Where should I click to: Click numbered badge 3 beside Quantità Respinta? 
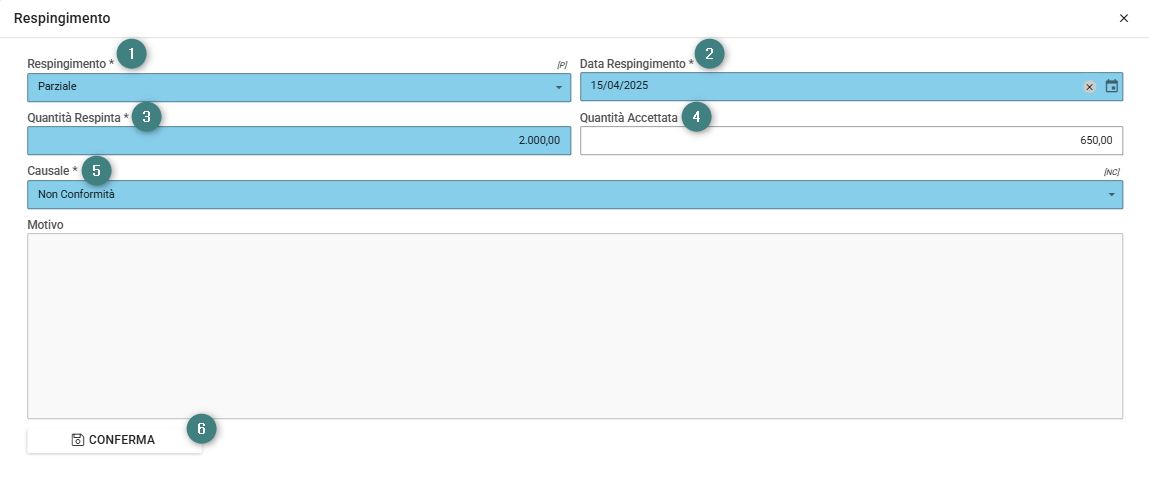point(147,116)
